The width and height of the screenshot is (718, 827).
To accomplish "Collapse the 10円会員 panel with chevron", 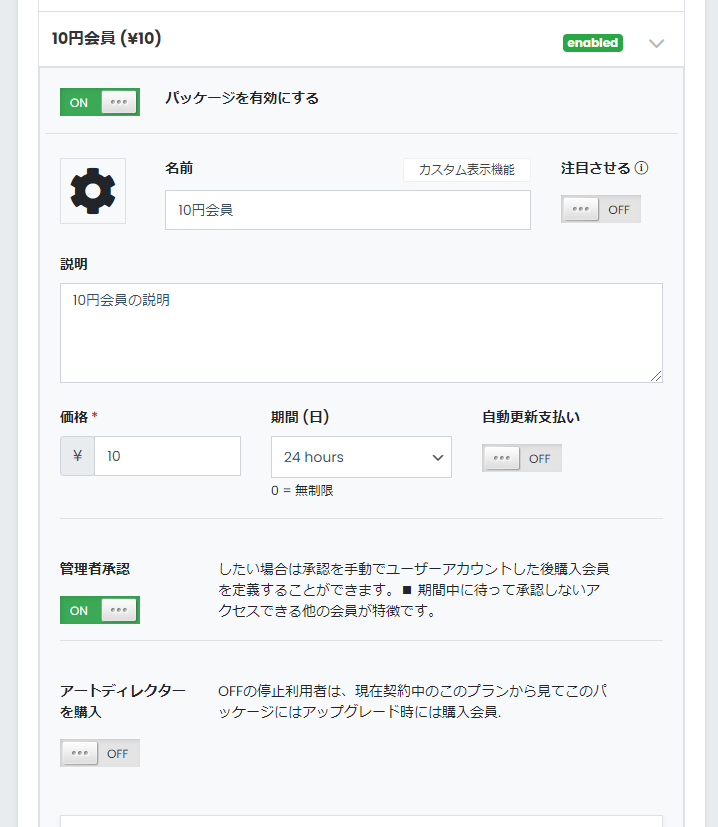I will coord(656,43).
